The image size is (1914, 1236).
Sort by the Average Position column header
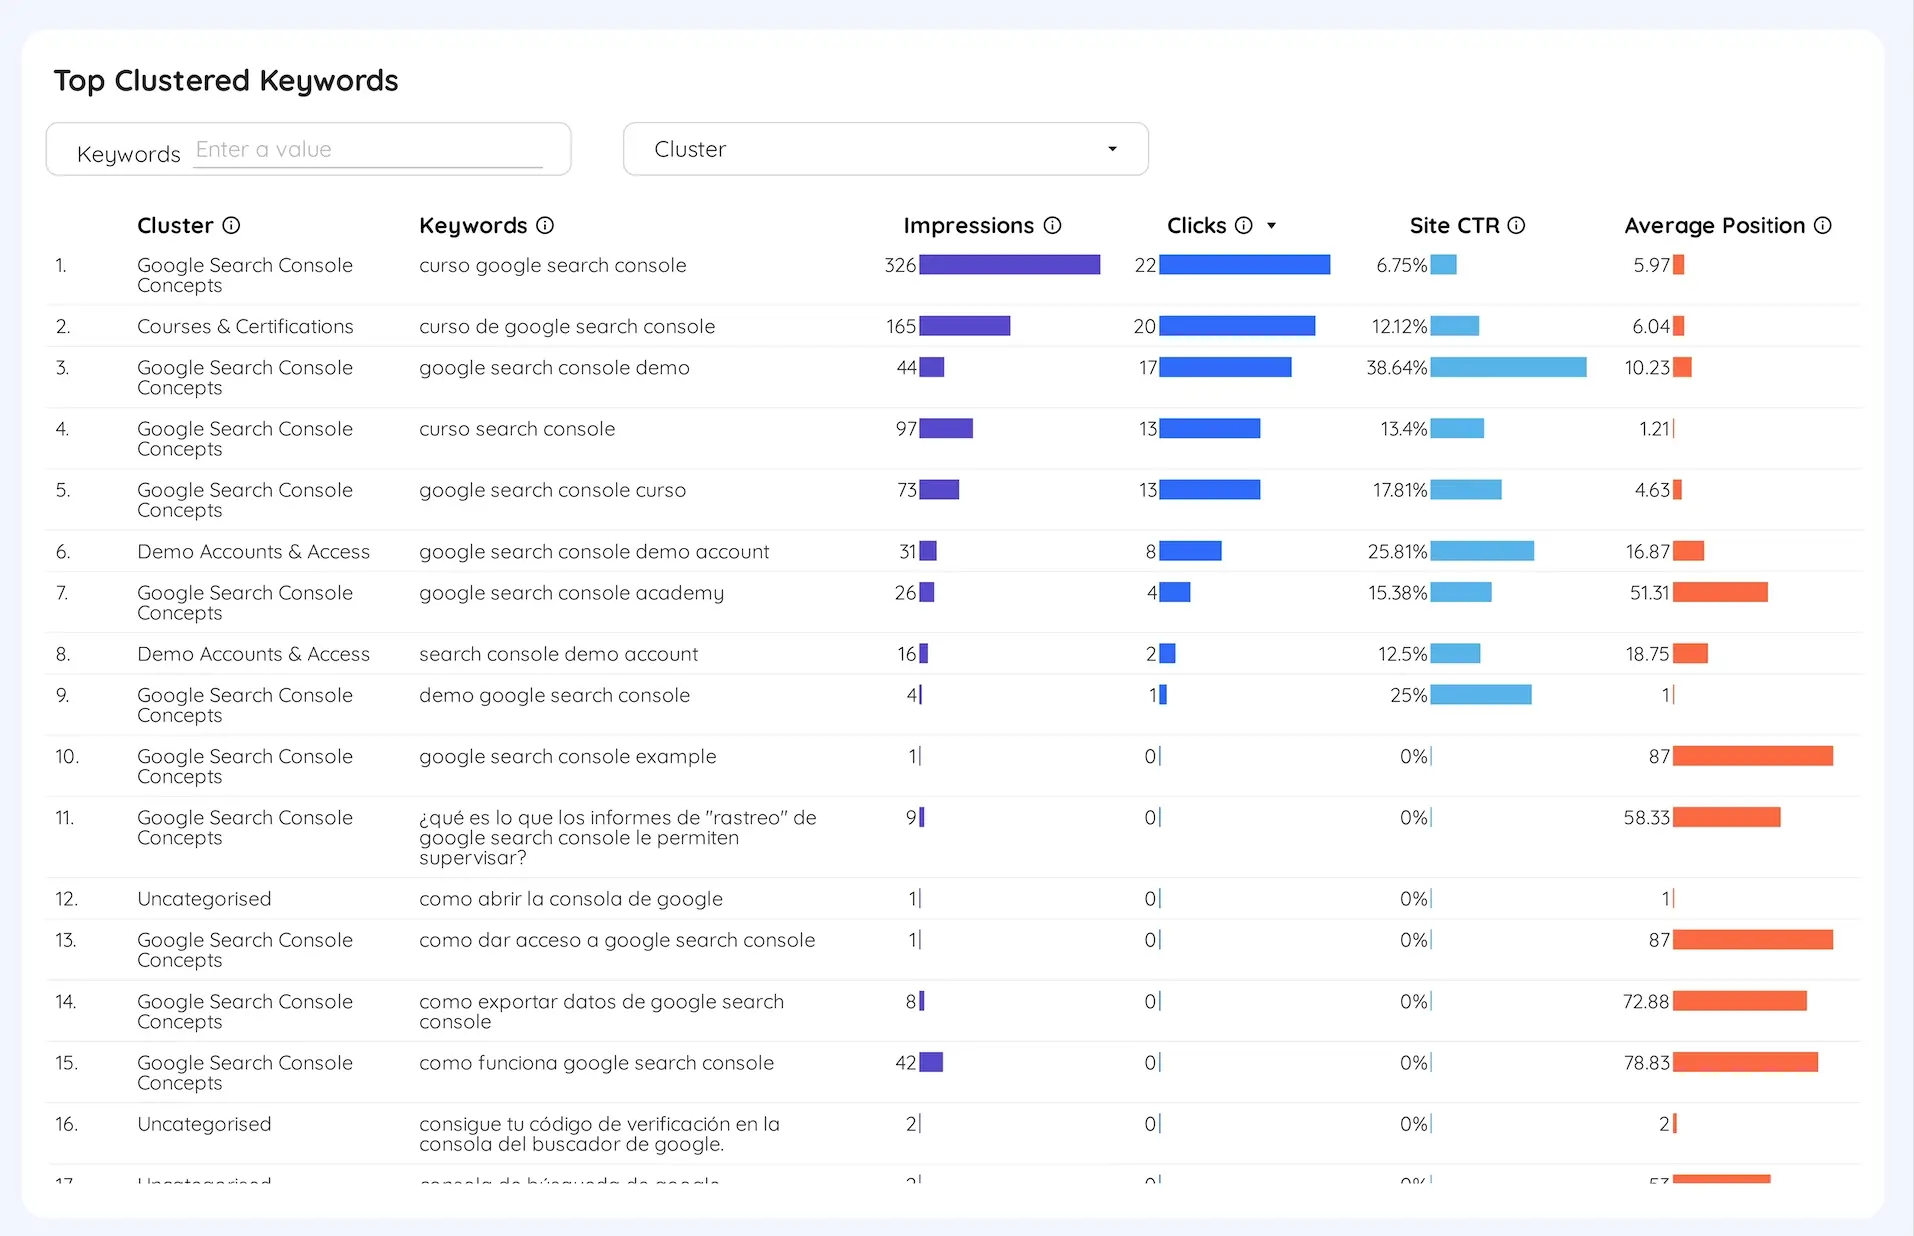click(x=1714, y=226)
